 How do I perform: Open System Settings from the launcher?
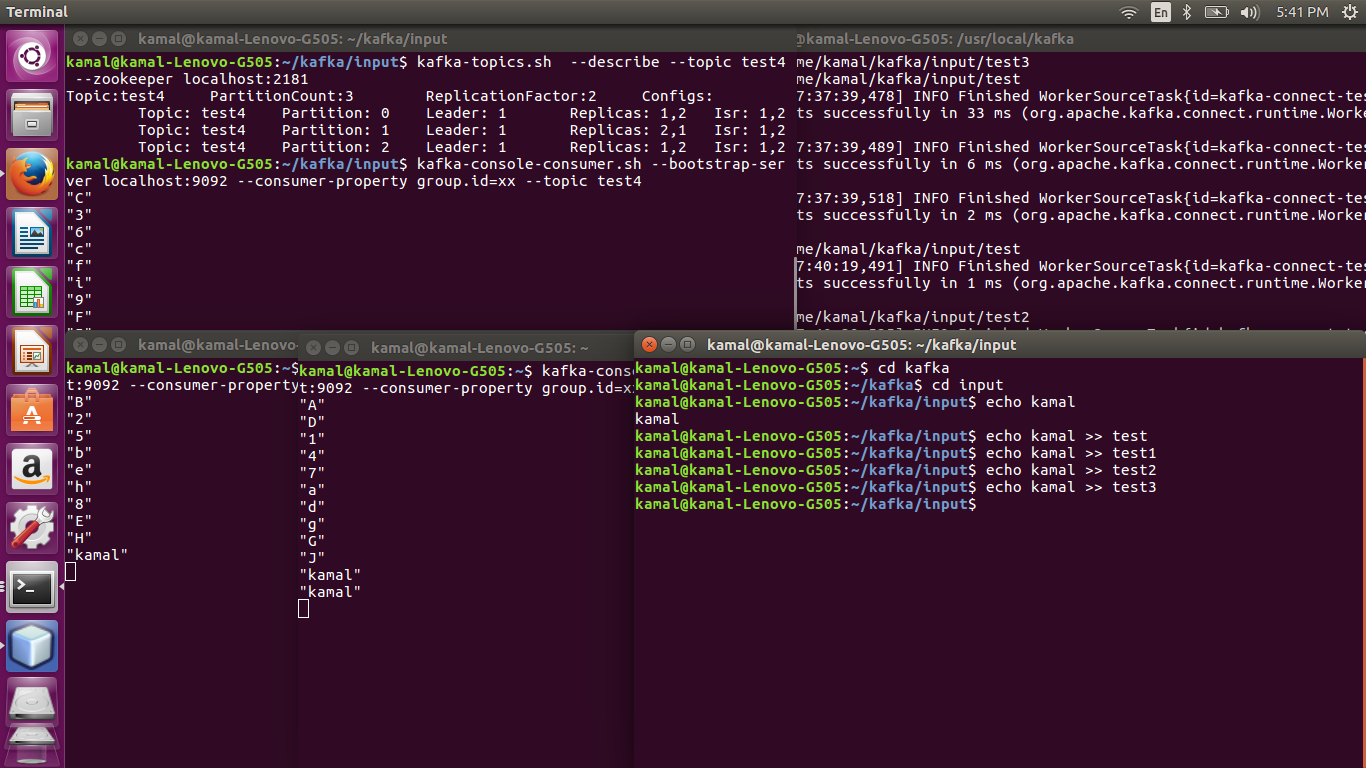tap(32, 525)
